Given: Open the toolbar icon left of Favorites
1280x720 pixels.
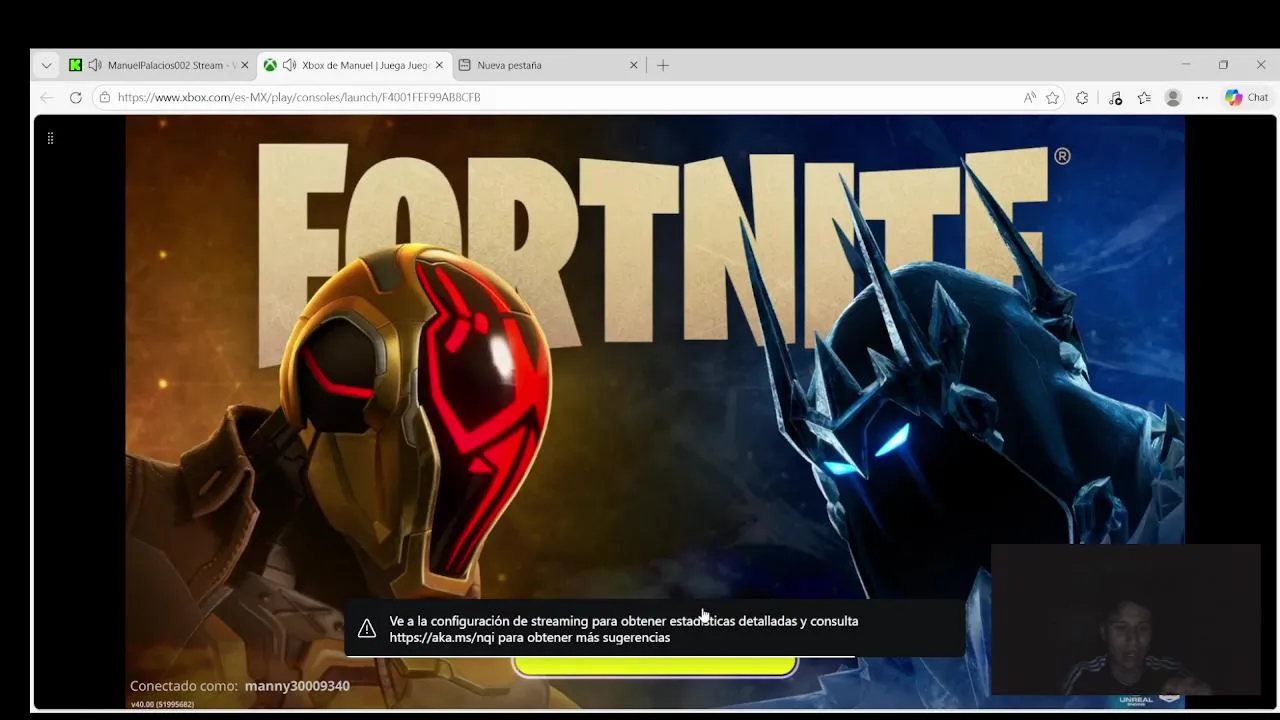Looking at the screenshot, I should point(1115,97).
